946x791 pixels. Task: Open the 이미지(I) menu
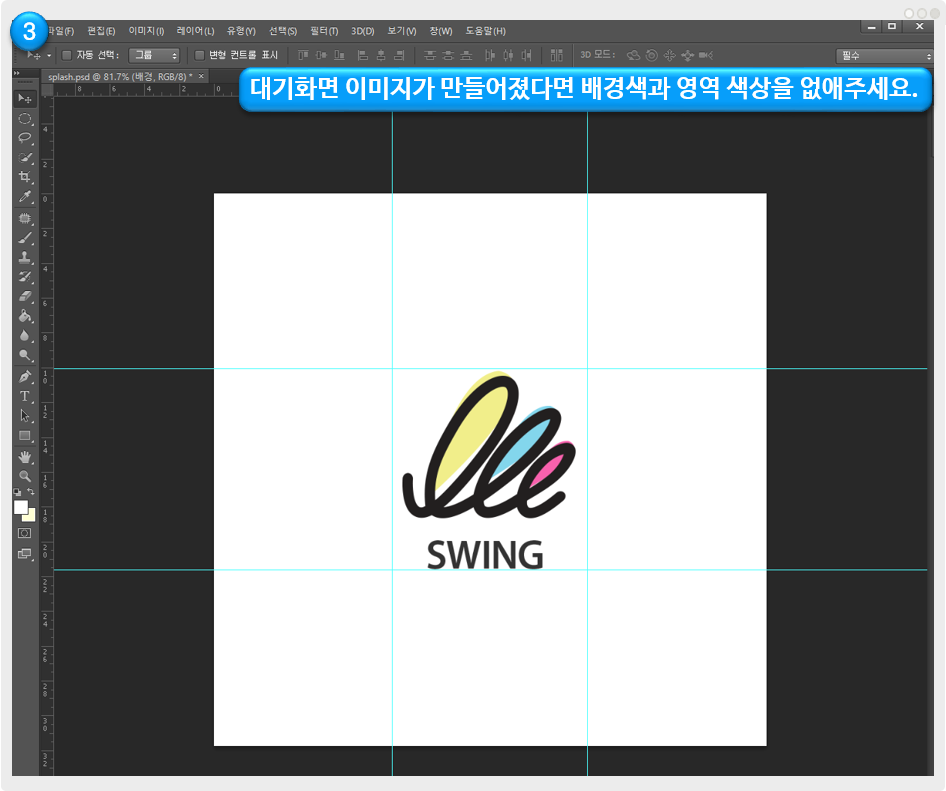(146, 31)
